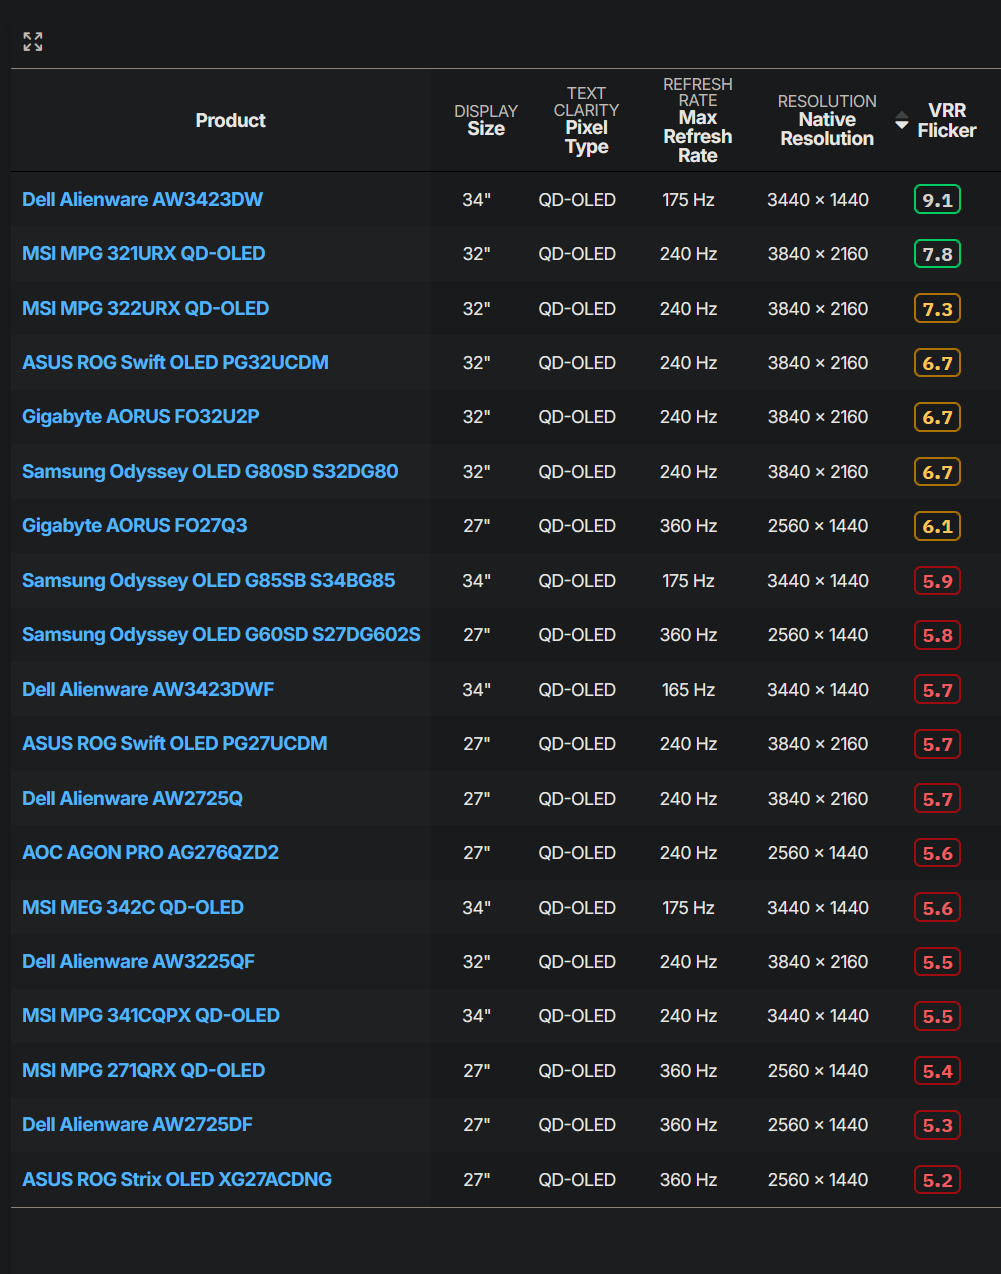Open AOC AGON PRO AG276QZD2 link
1001x1274 pixels.
click(150, 852)
